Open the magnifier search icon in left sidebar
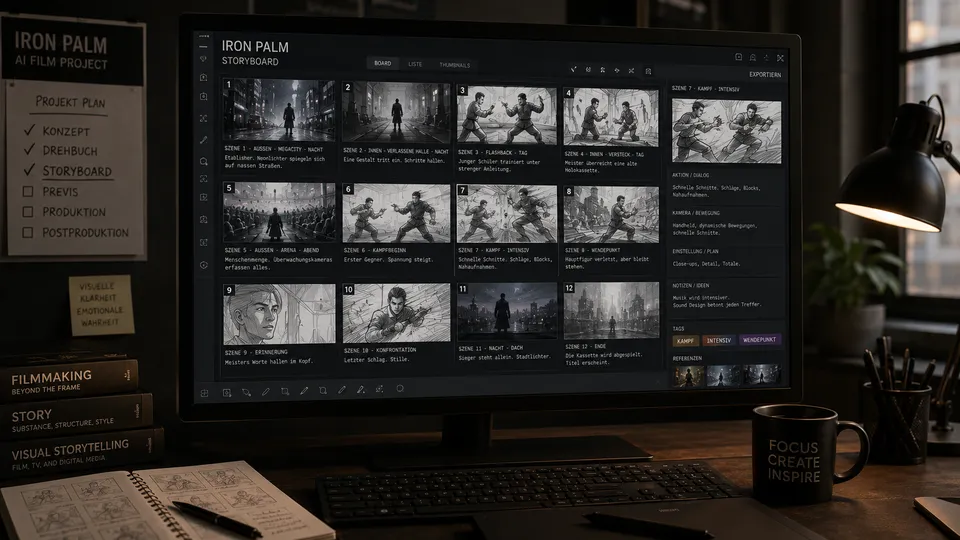 [204, 161]
